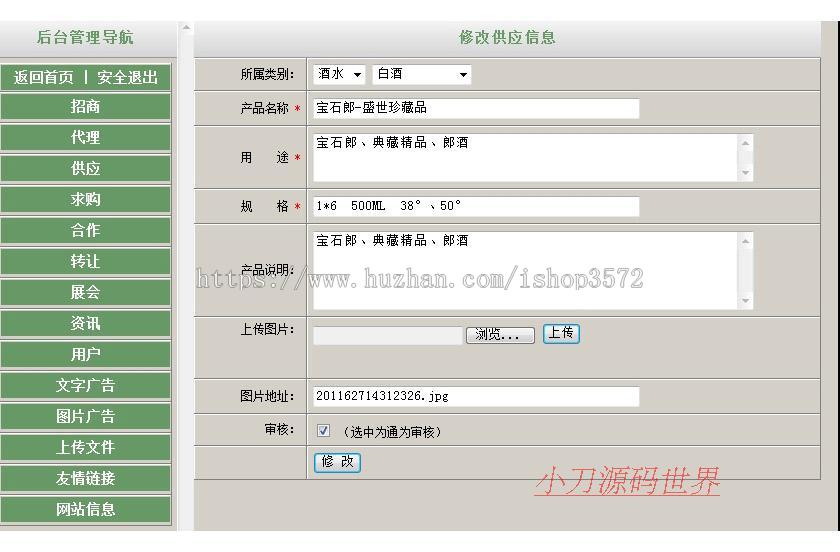Image resolution: width=840 pixels, height=552 pixels.
Task: Open the 用户 menu item
Action: point(86,354)
